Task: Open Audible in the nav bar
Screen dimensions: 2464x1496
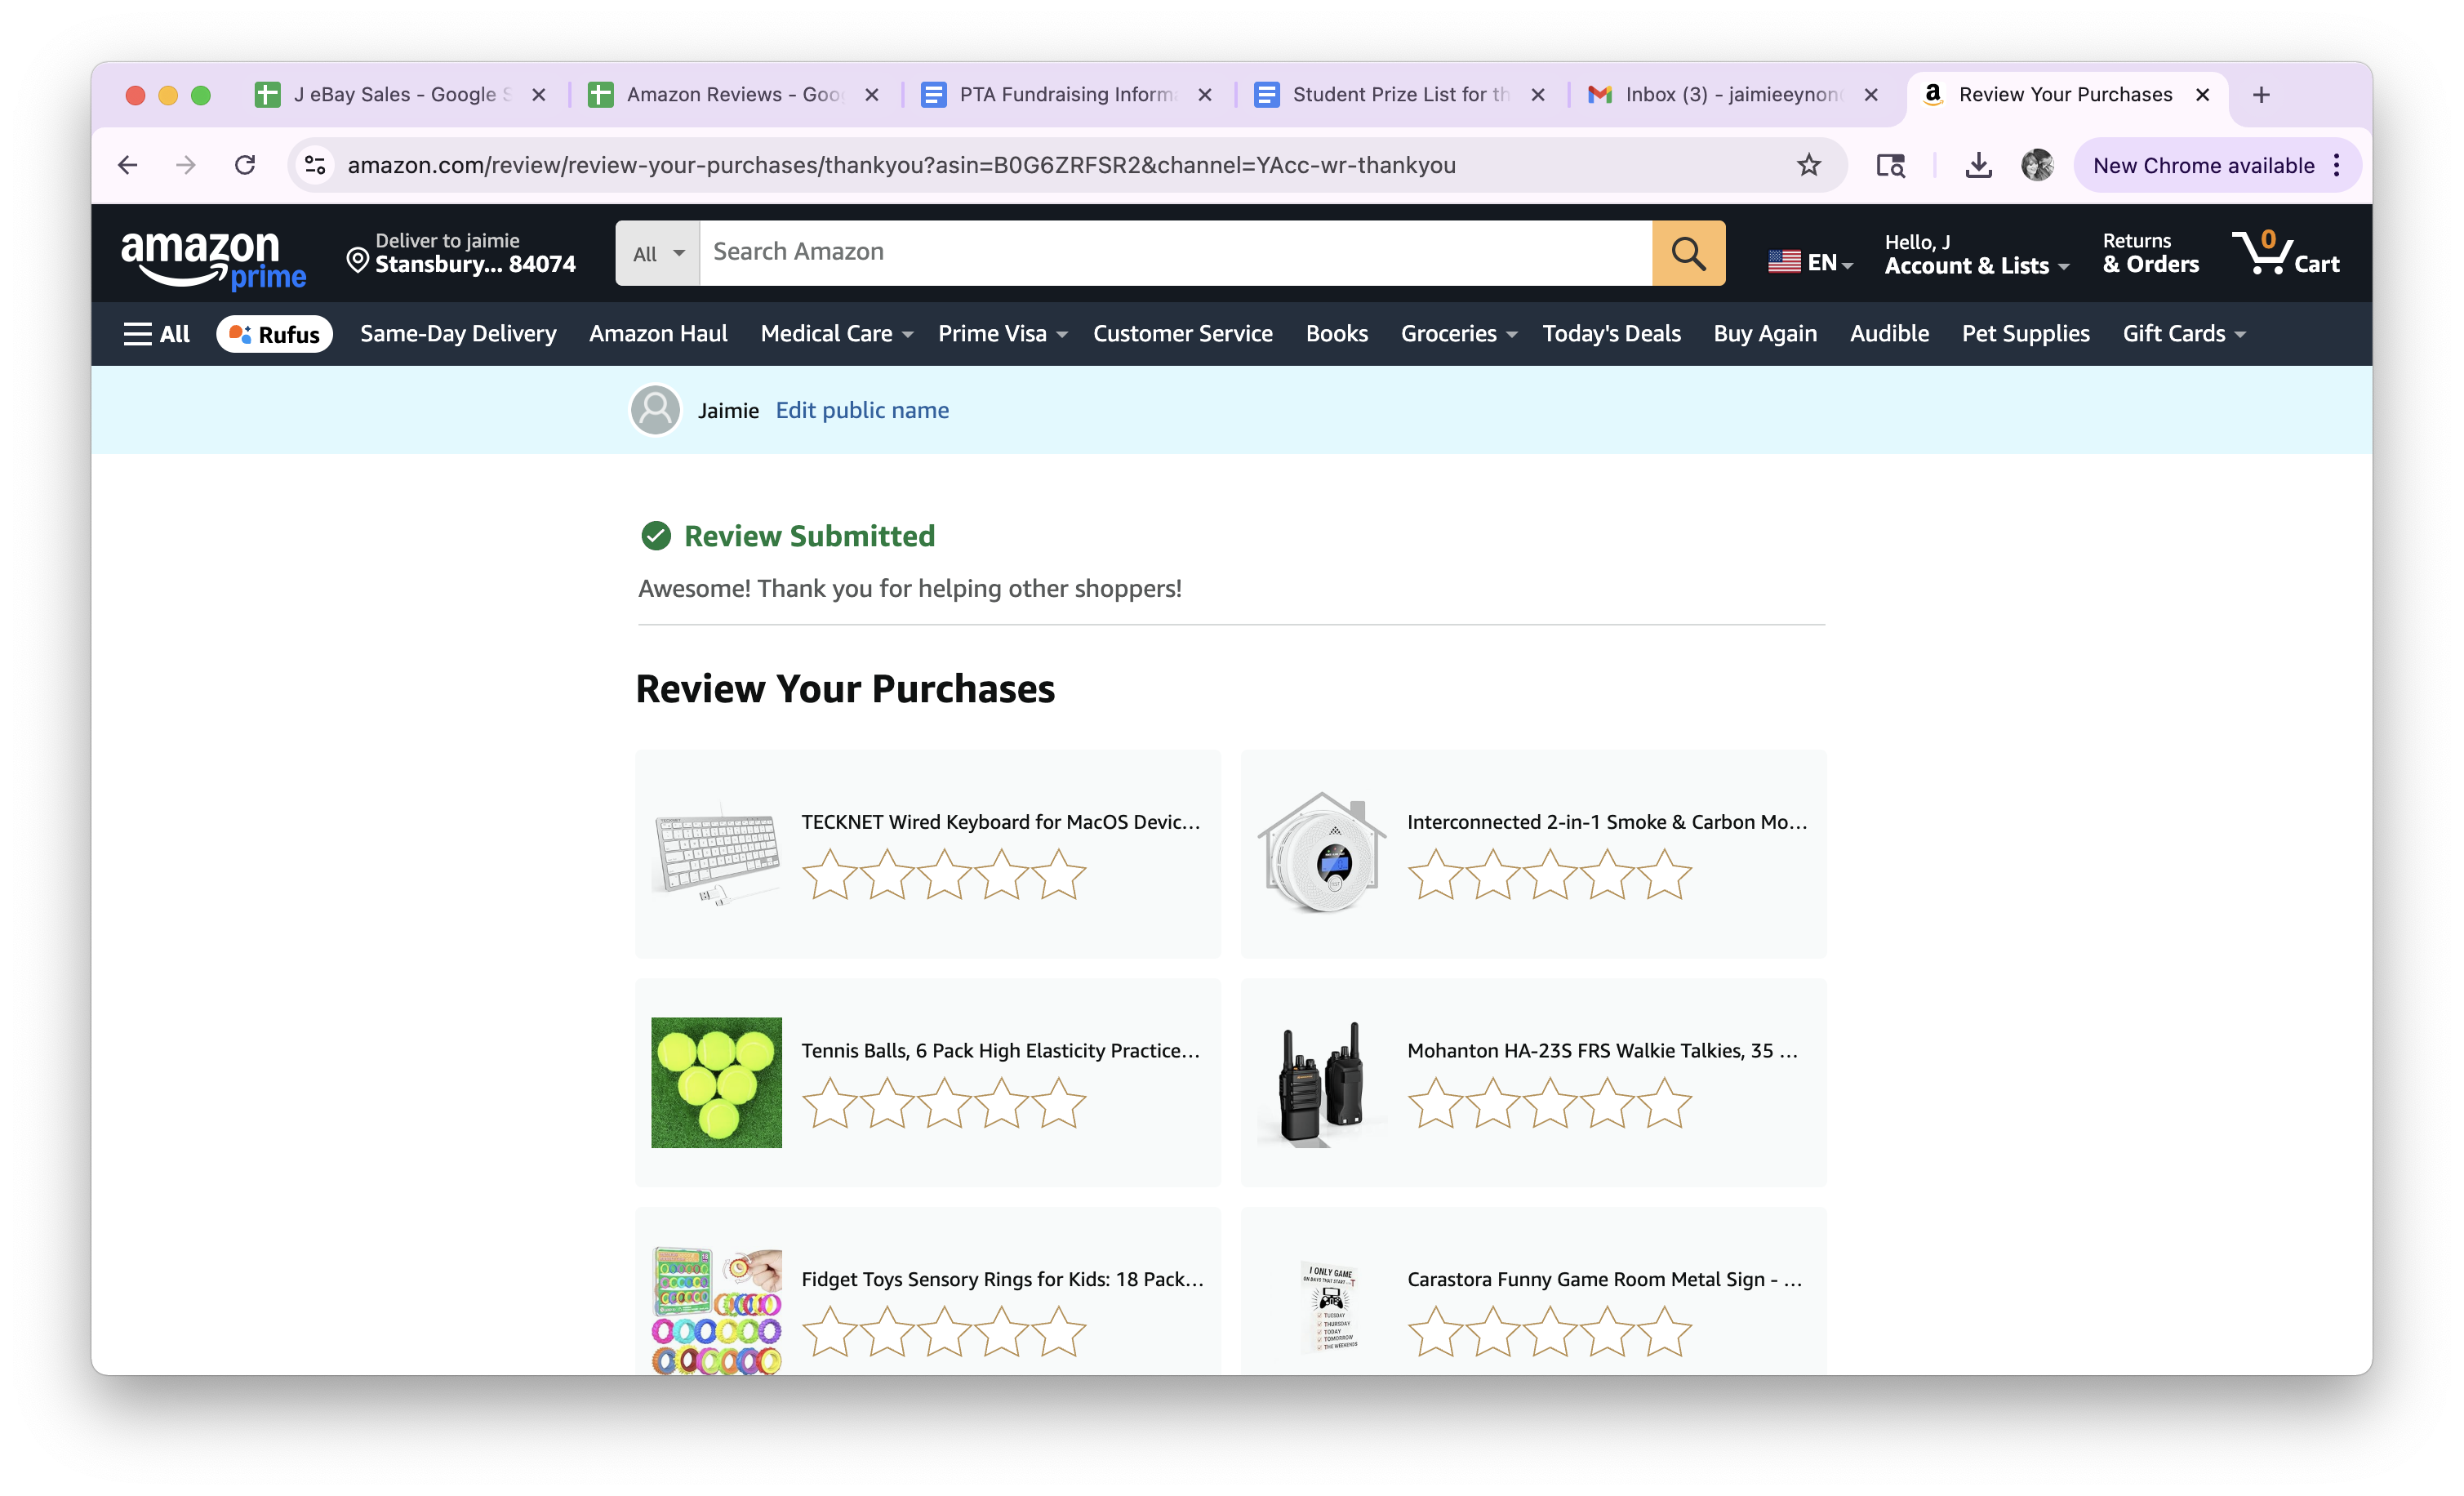Action: pos(1889,334)
